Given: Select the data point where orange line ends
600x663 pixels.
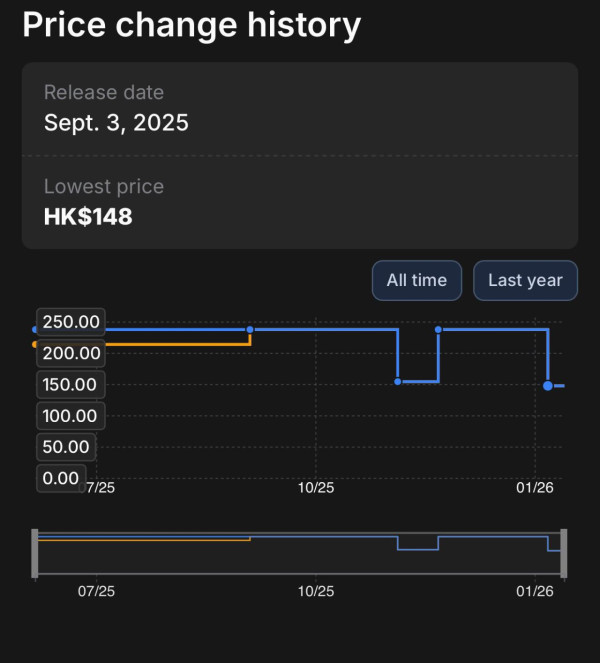Looking at the screenshot, I should point(250,329).
